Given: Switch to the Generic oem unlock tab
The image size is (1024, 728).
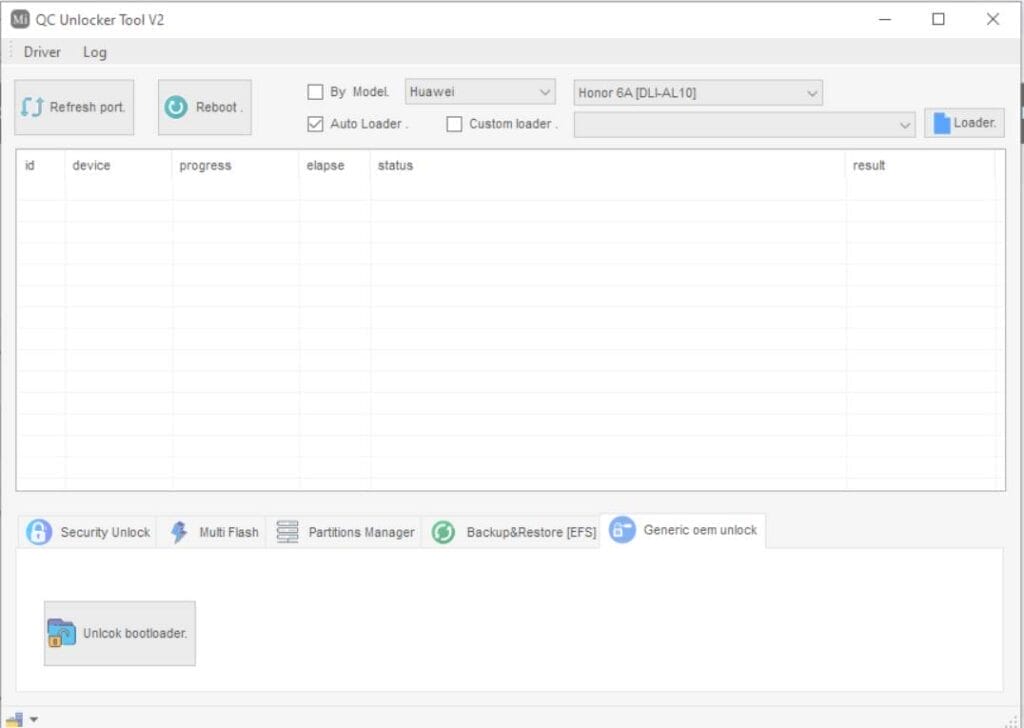Looking at the screenshot, I should [x=683, y=530].
